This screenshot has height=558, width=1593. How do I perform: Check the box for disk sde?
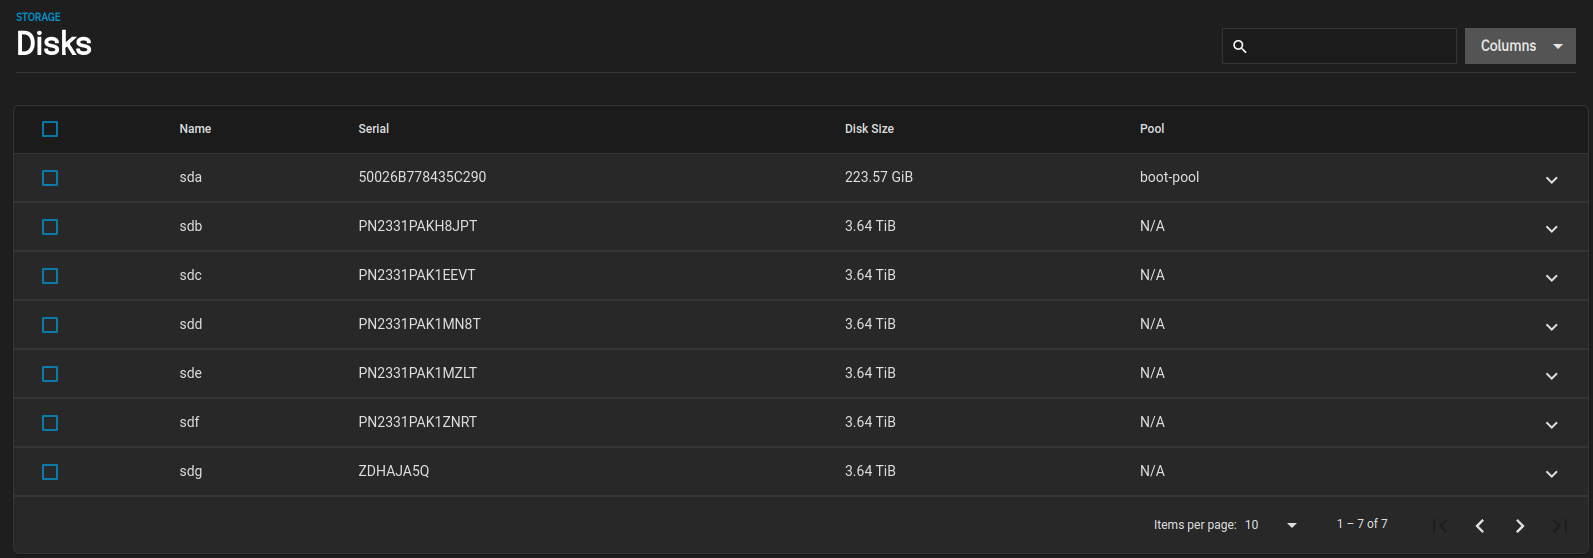(50, 374)
